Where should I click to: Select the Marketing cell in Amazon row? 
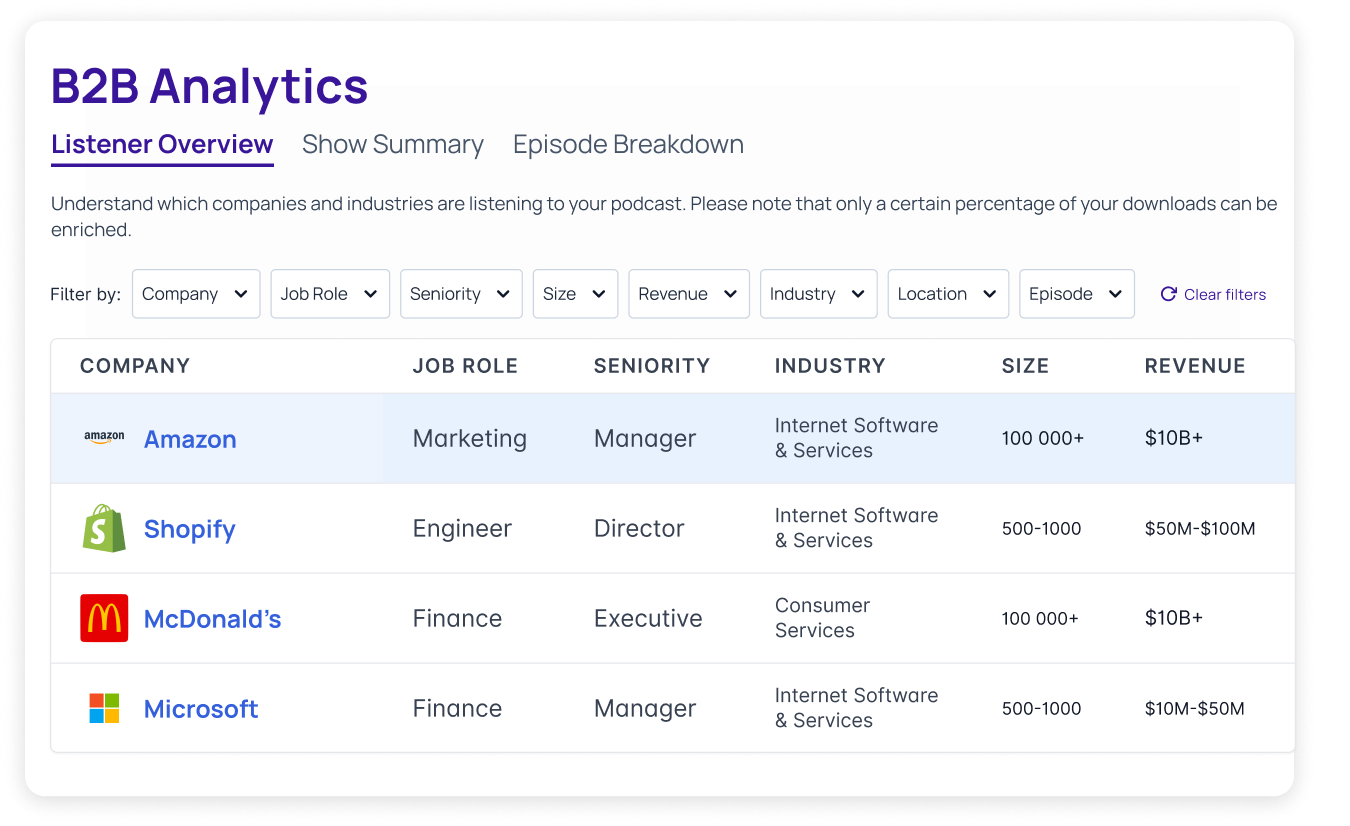click(x=470, y=439)
